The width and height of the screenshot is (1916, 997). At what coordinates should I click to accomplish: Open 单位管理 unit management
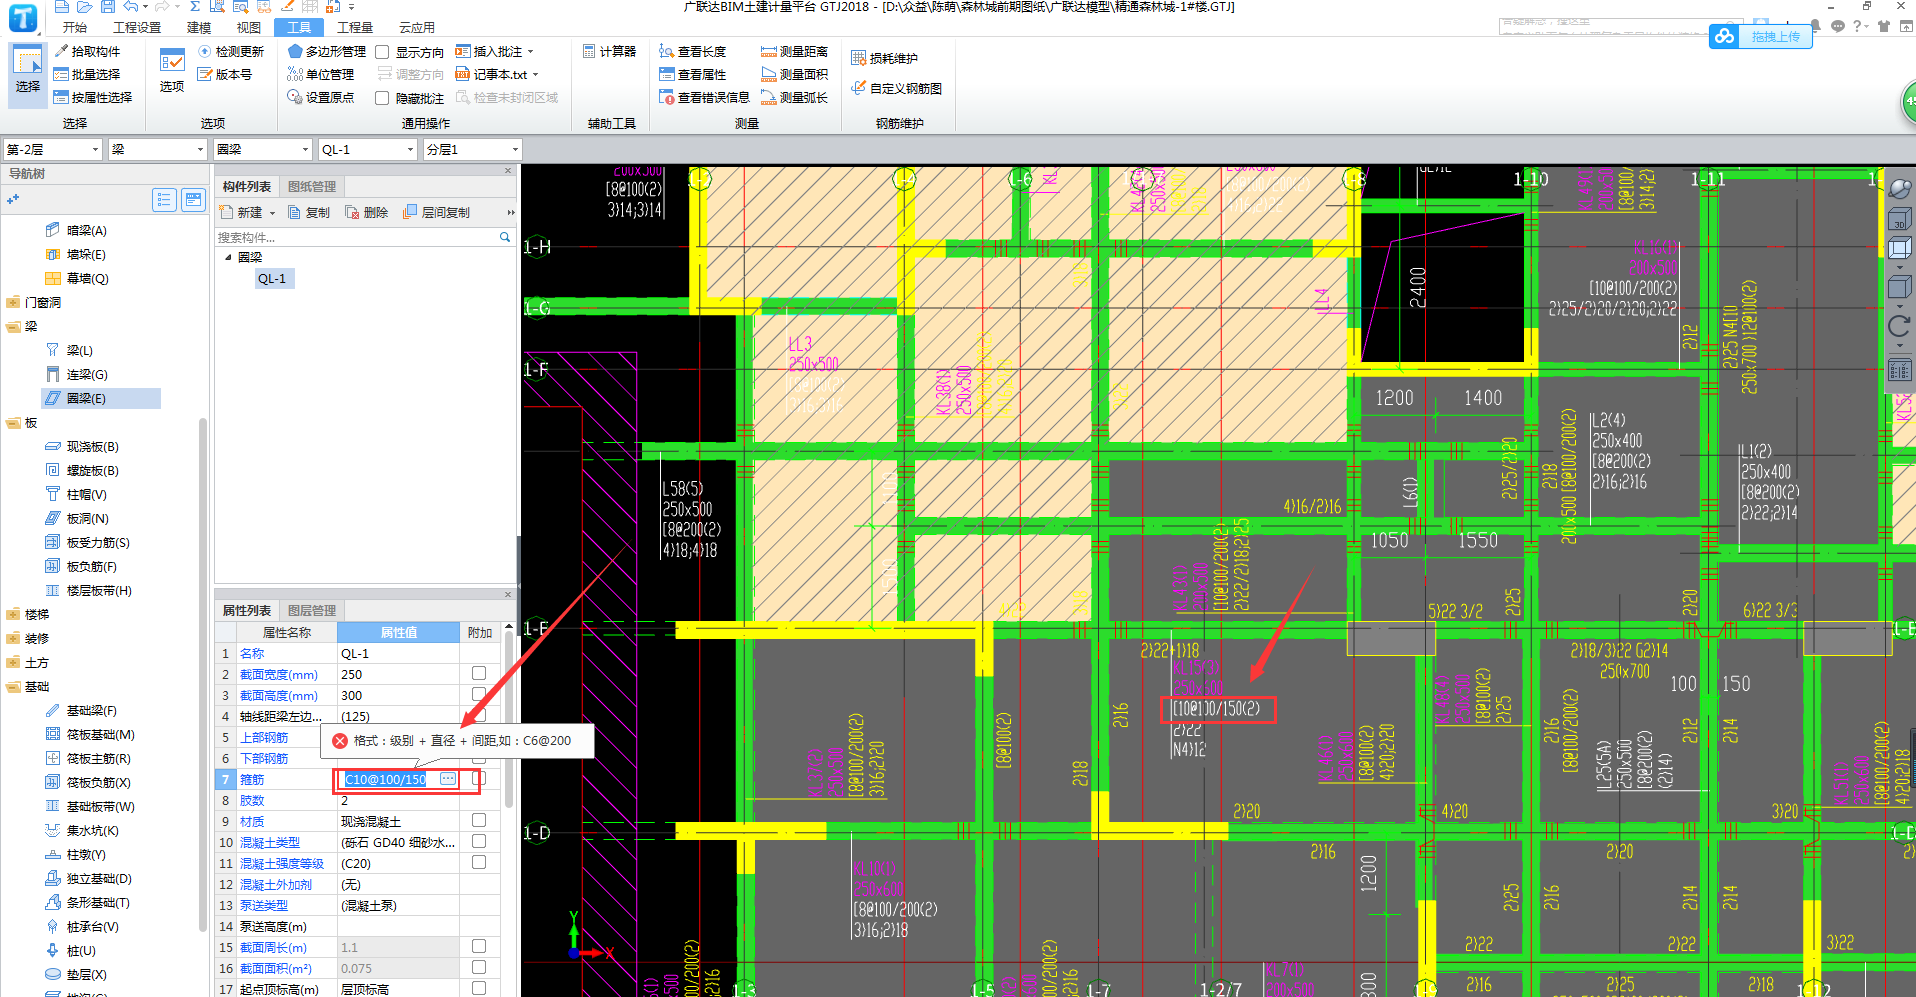coord(321,74)
